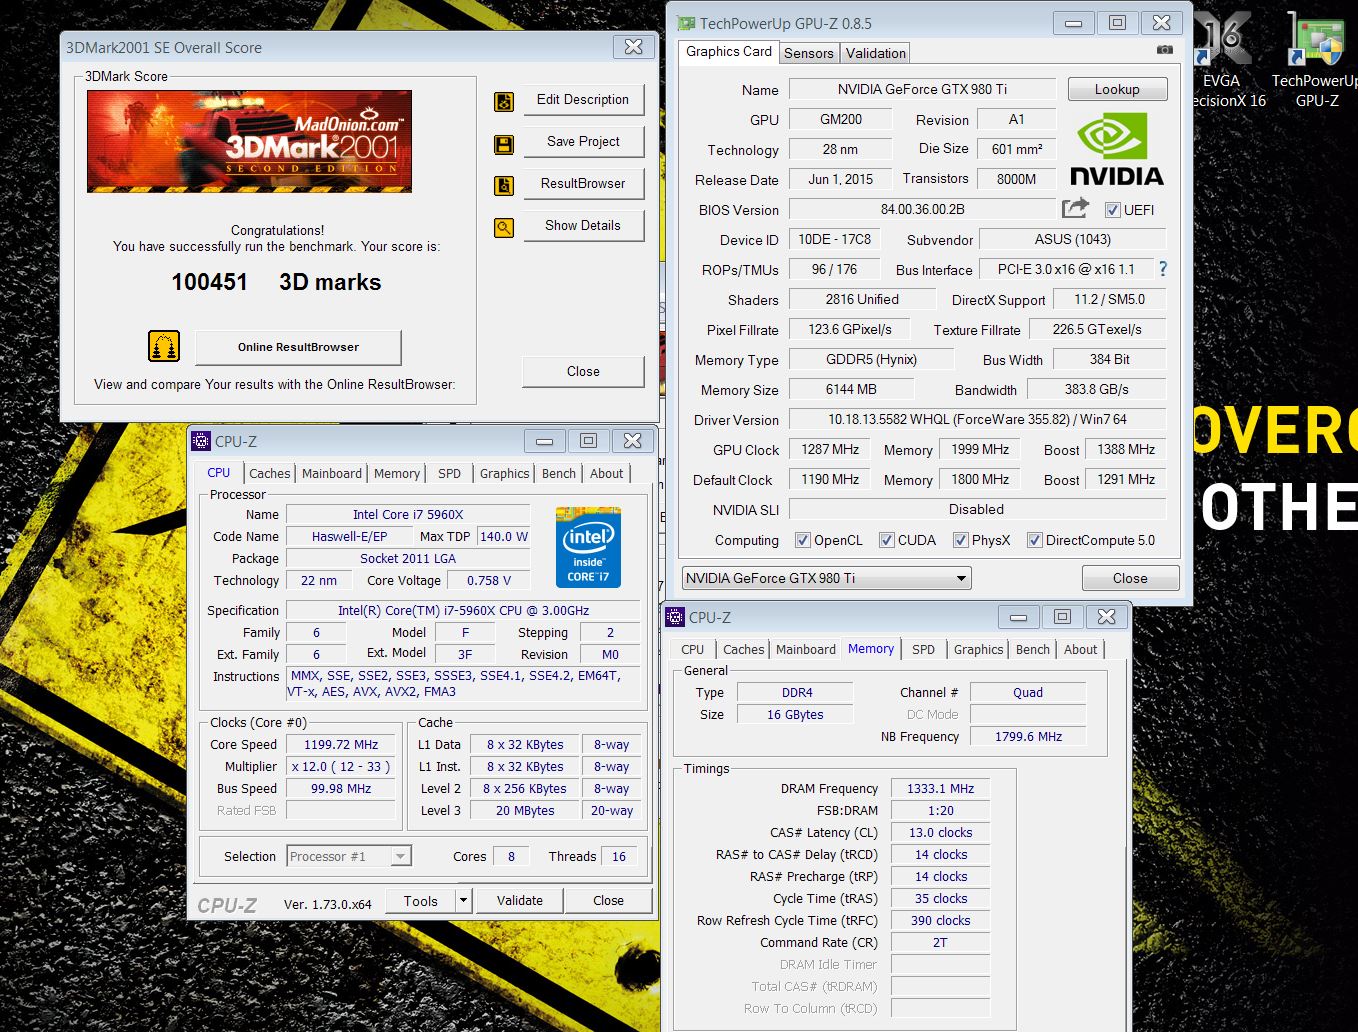Click the GPU-Z screenshot camera icon
Viewport: 1358px width, 1032px height.
(x=1165, y=49)
